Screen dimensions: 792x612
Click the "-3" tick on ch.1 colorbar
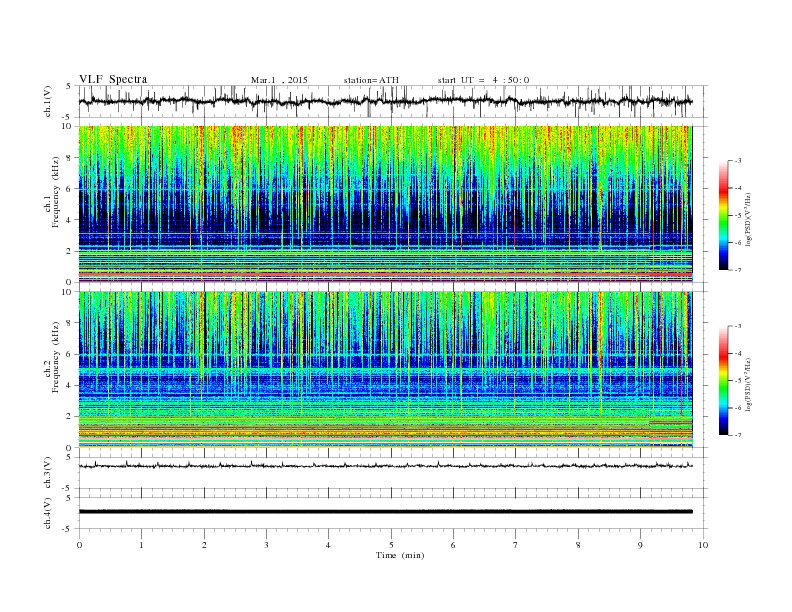pyautogui.click(x=737, y=161)
